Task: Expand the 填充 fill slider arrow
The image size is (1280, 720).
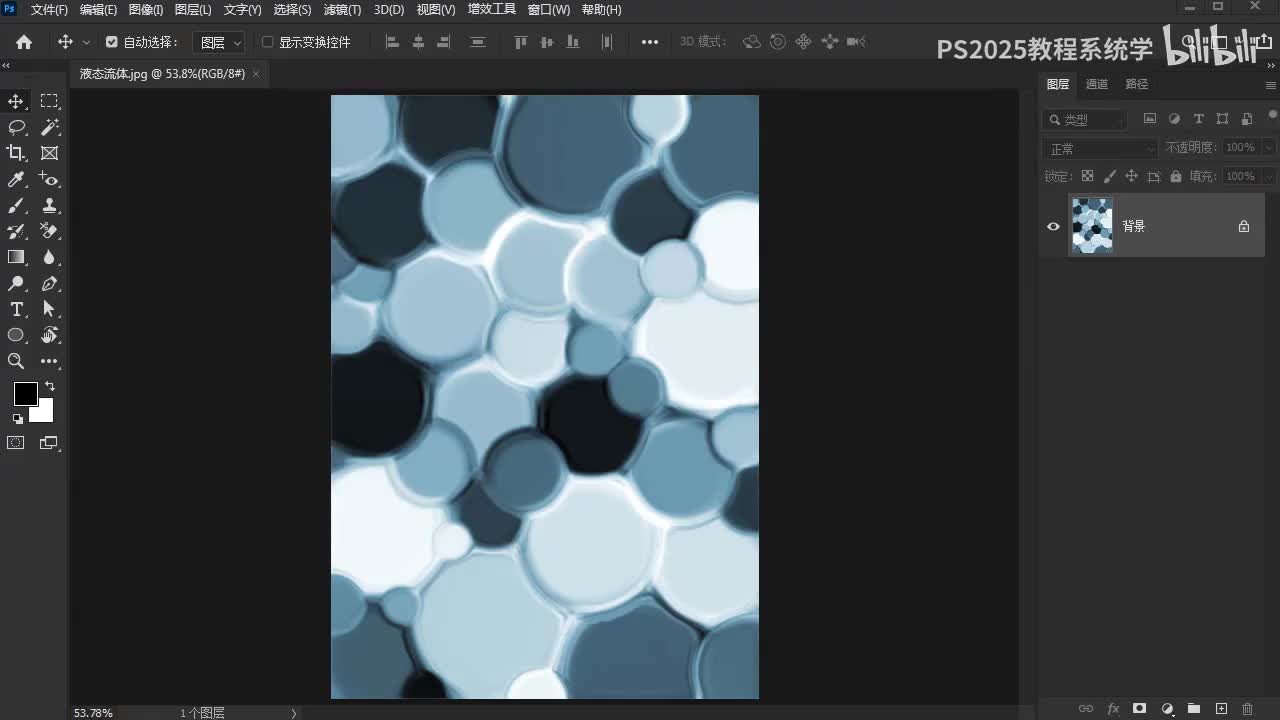Action: click(x=1269, y=176)
